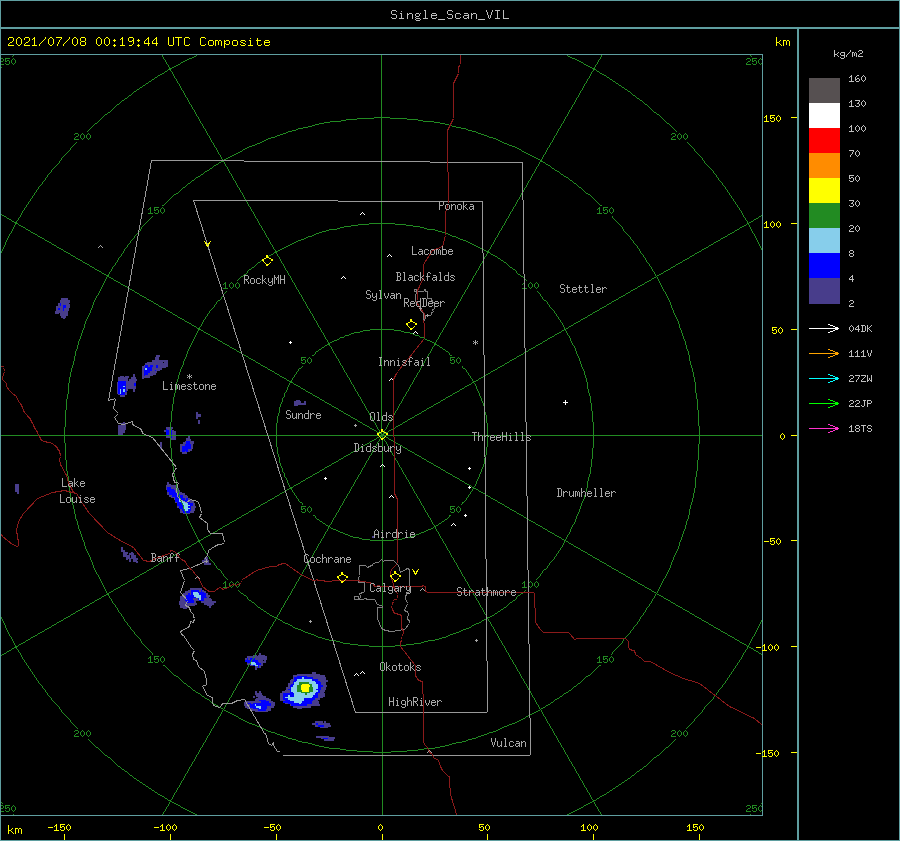Pick the orange 50-70 legend swatch
This screenshot has width=900, height=841.
(824, 166)
